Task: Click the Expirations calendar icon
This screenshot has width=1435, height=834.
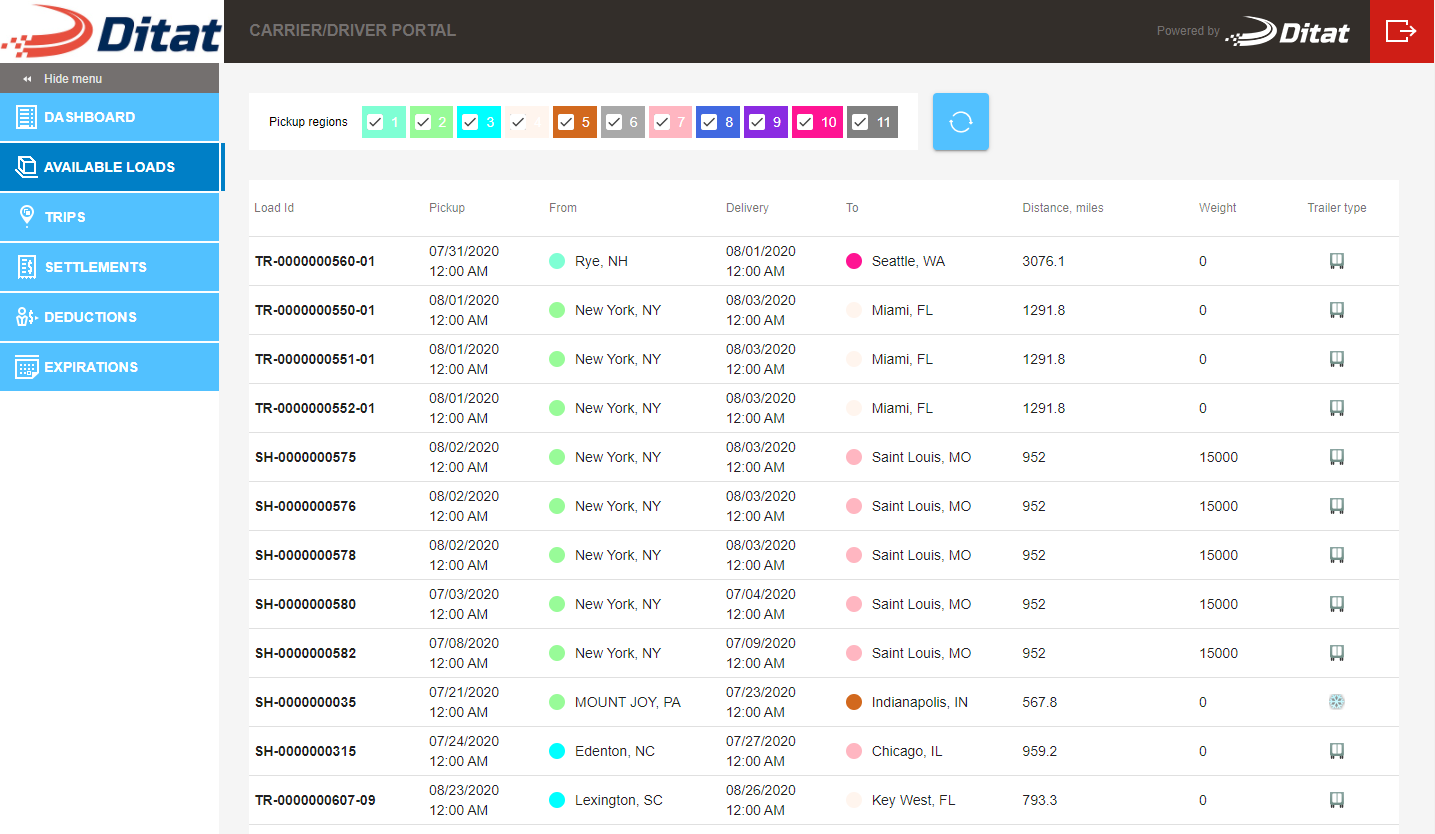Action: click(x=27, y=367)
